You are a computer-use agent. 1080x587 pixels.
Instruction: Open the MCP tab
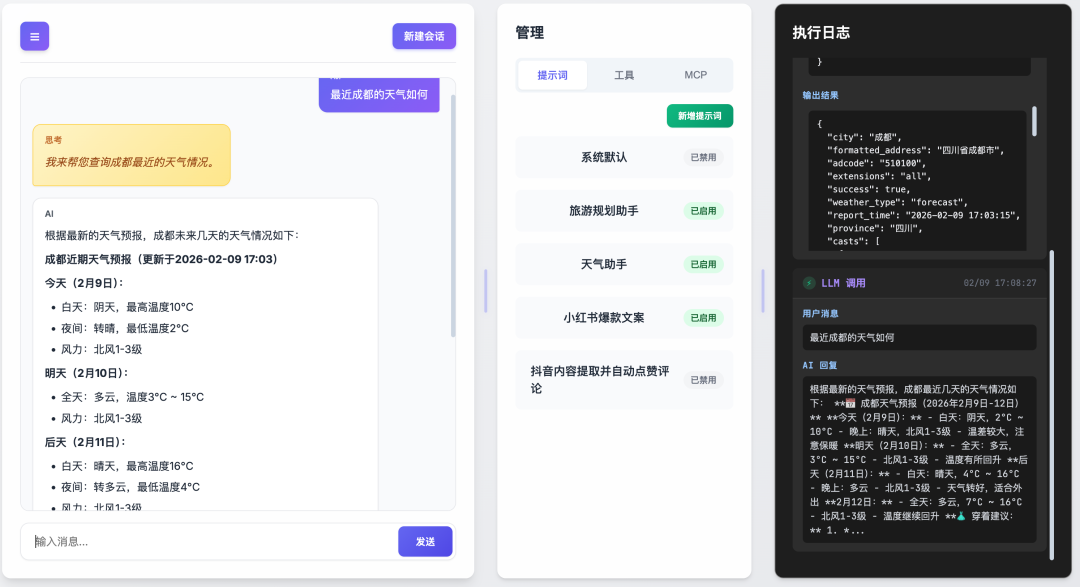click(695, 75)
